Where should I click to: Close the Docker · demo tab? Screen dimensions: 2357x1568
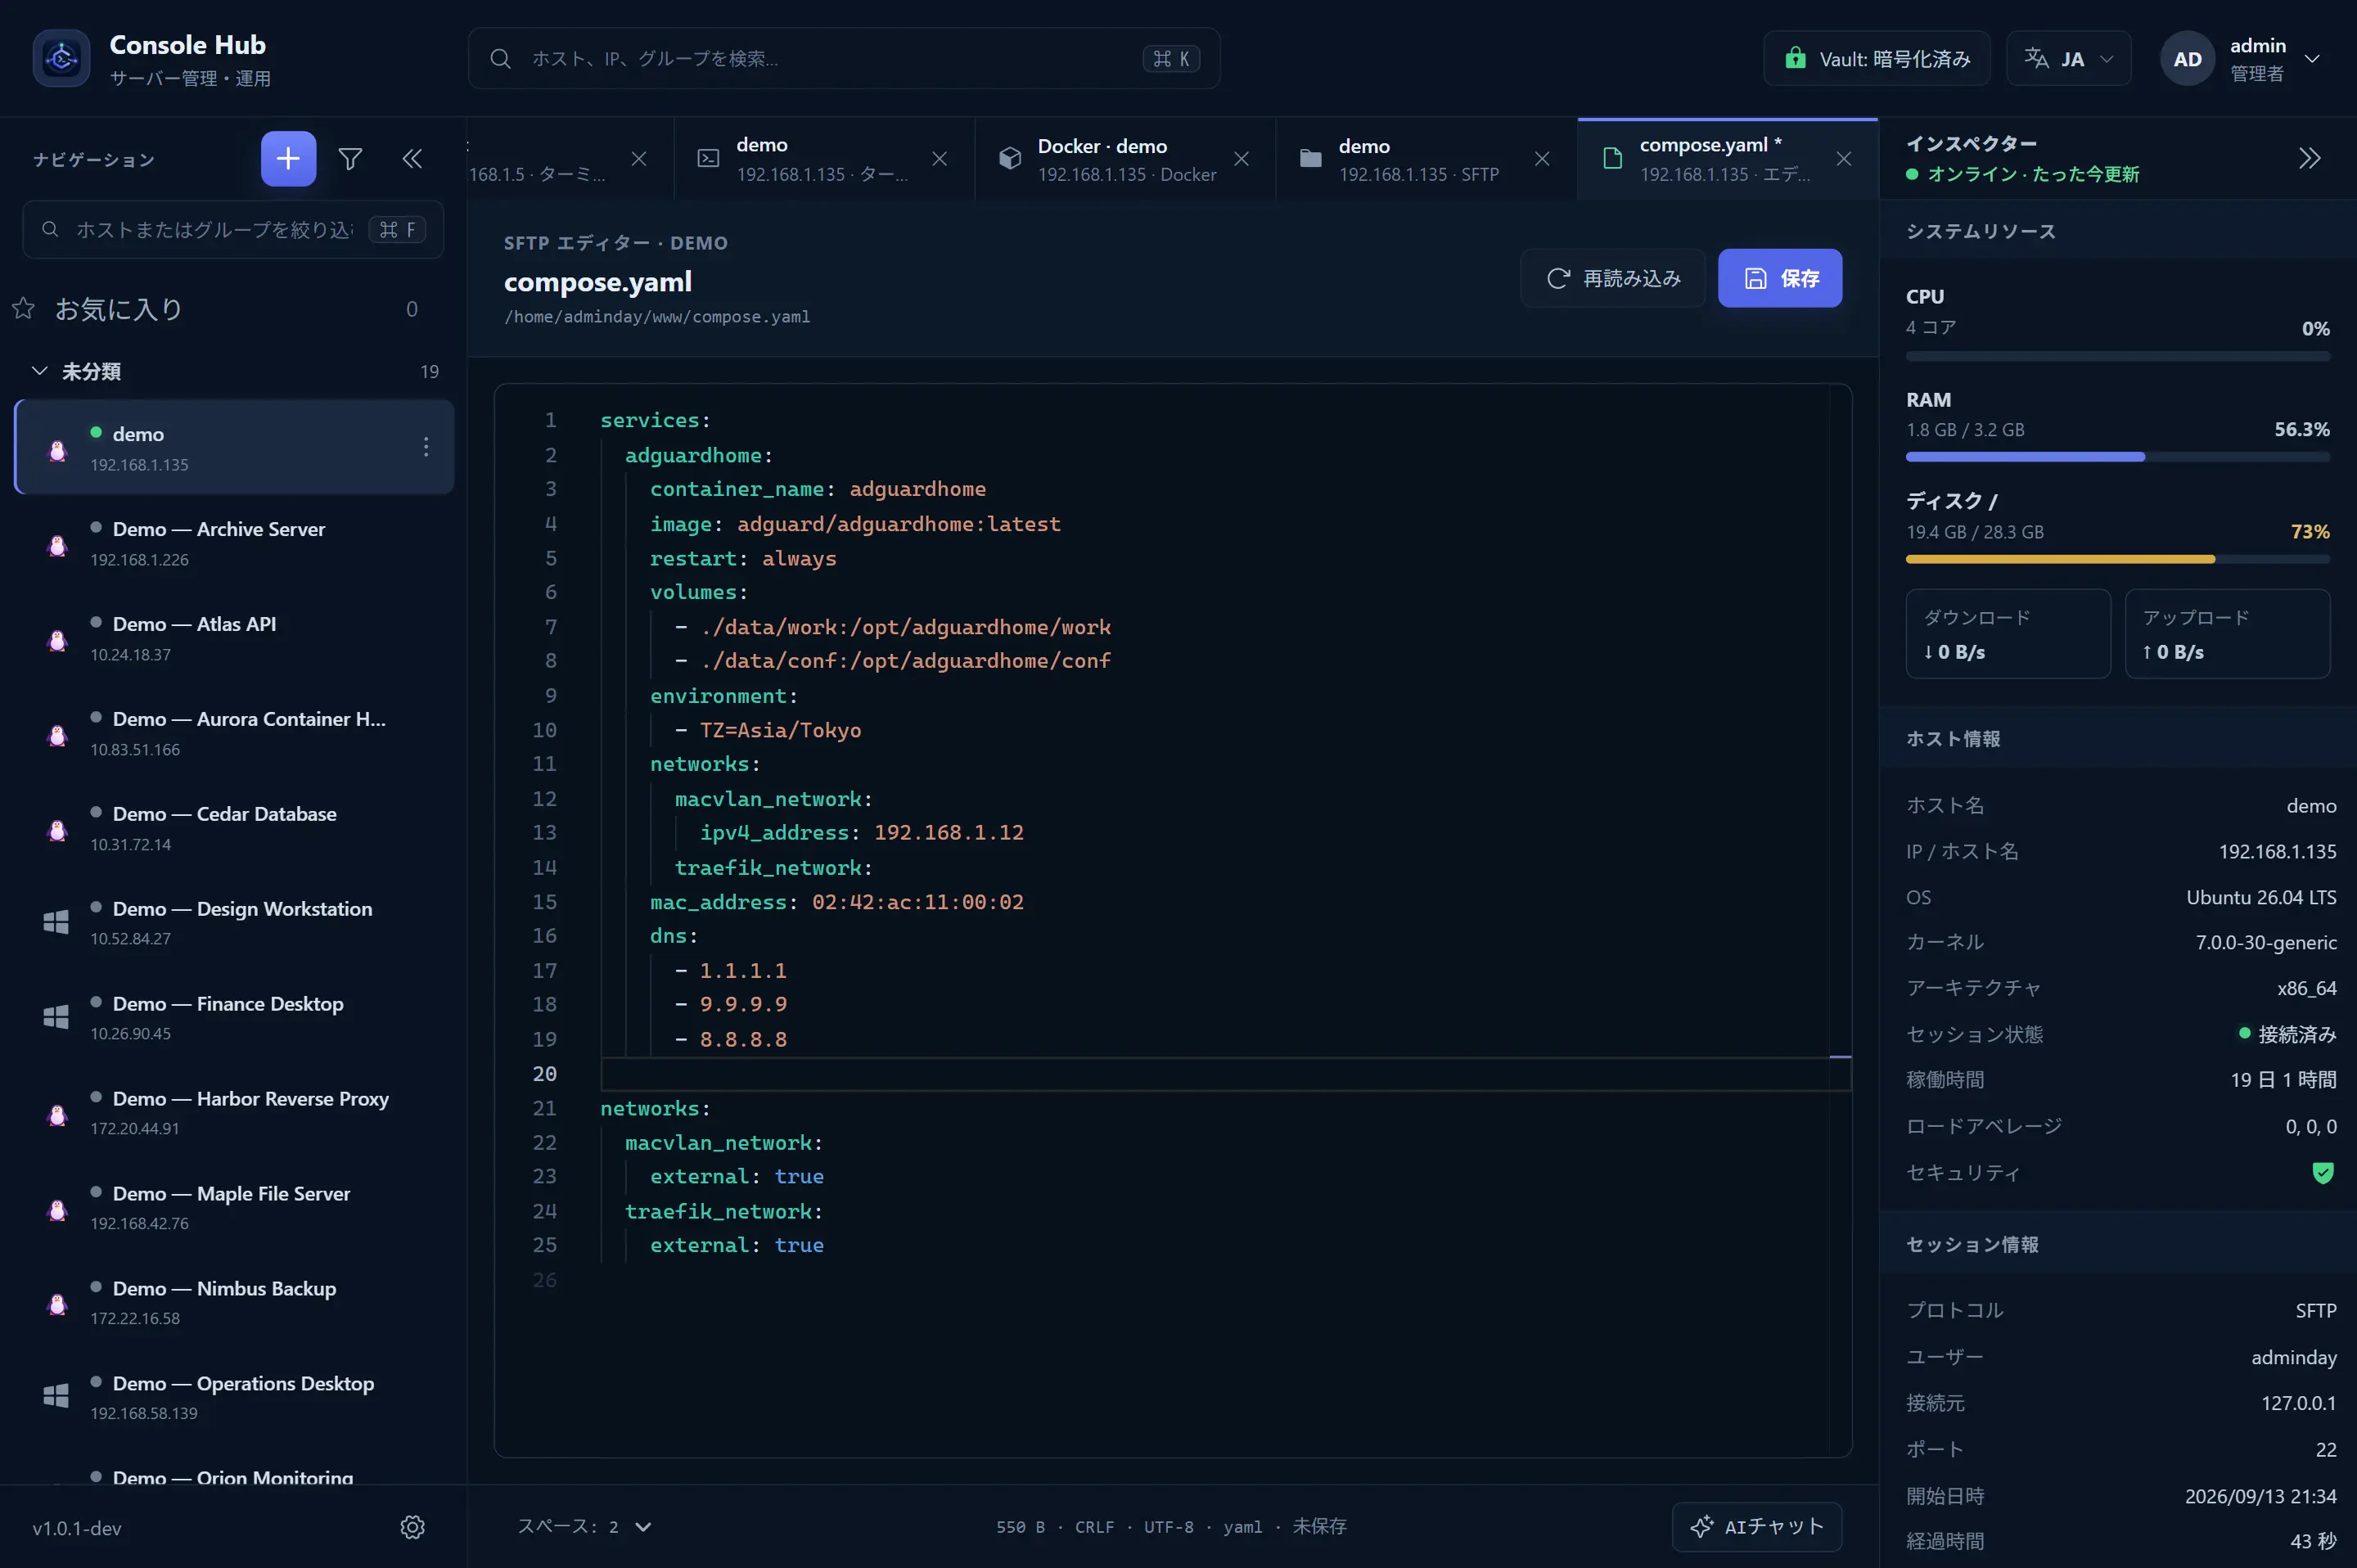click(x=1241, y=159)
